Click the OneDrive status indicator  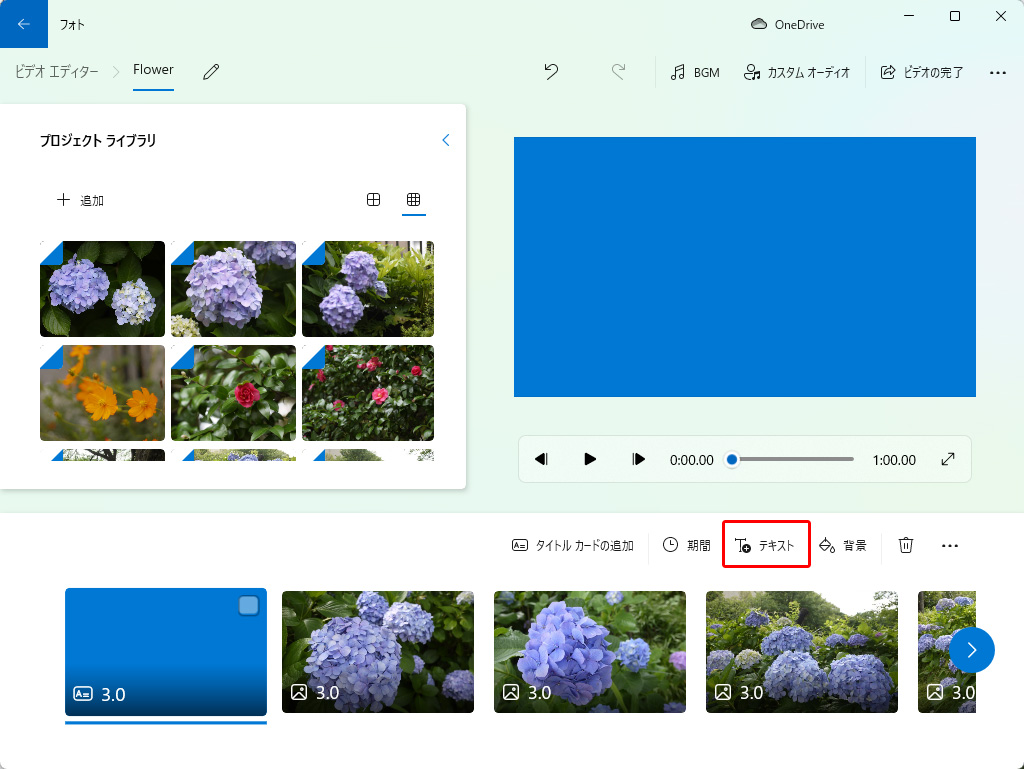[787, 25]
